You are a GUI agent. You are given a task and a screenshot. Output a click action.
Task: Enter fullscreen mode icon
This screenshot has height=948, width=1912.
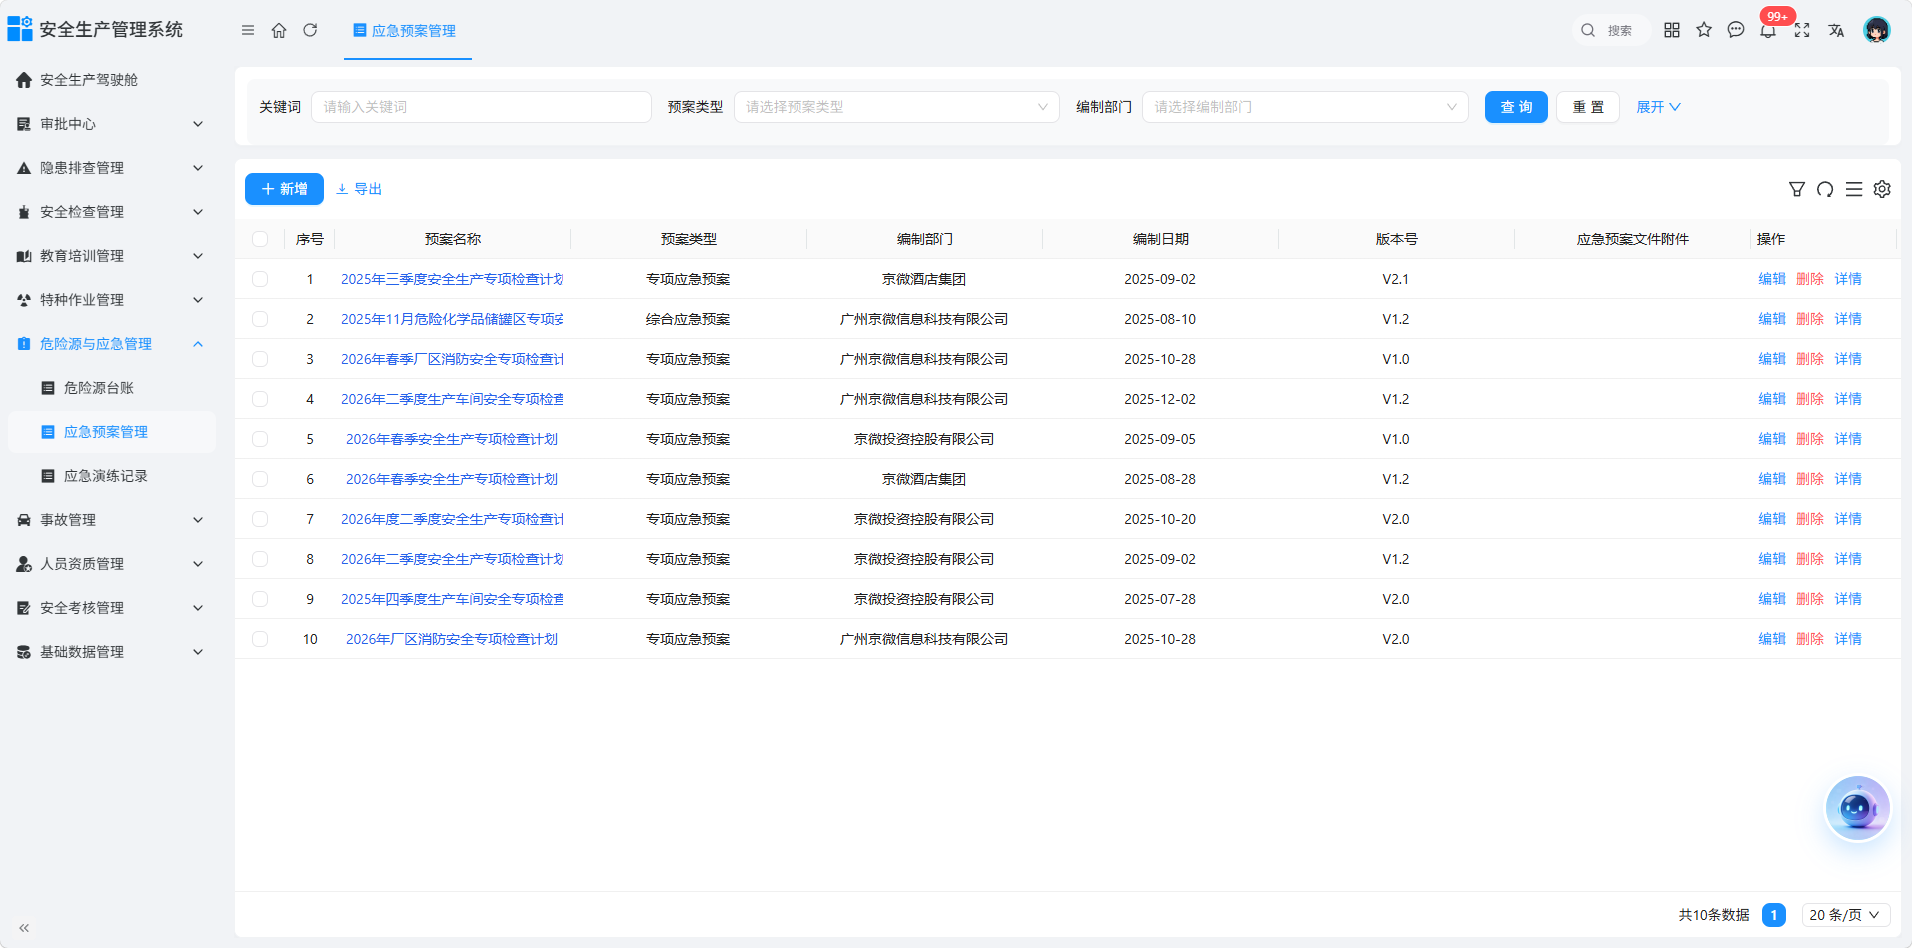pyautogui.click(x=1802, y=30)
